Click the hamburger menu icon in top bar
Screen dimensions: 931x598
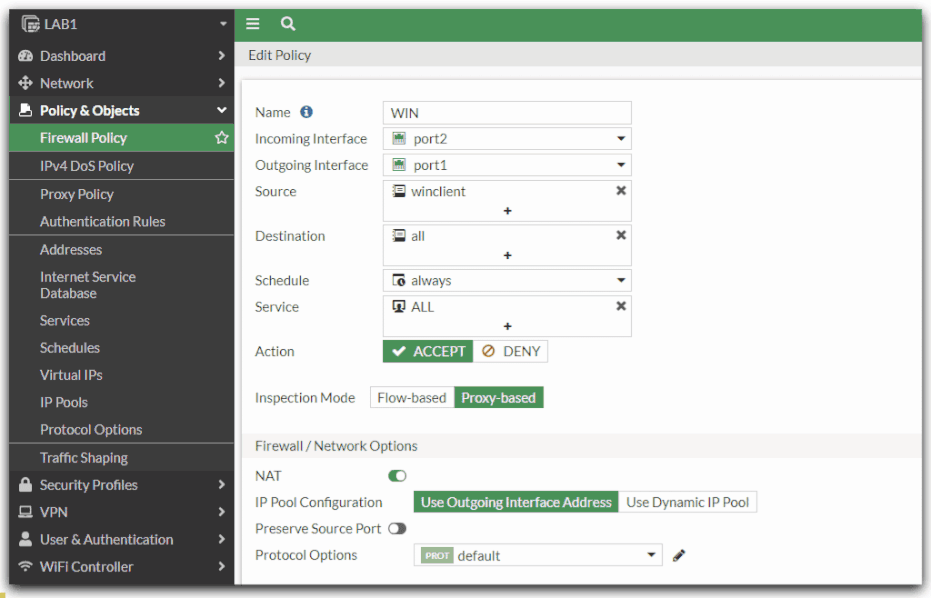[x=253, y=24]
